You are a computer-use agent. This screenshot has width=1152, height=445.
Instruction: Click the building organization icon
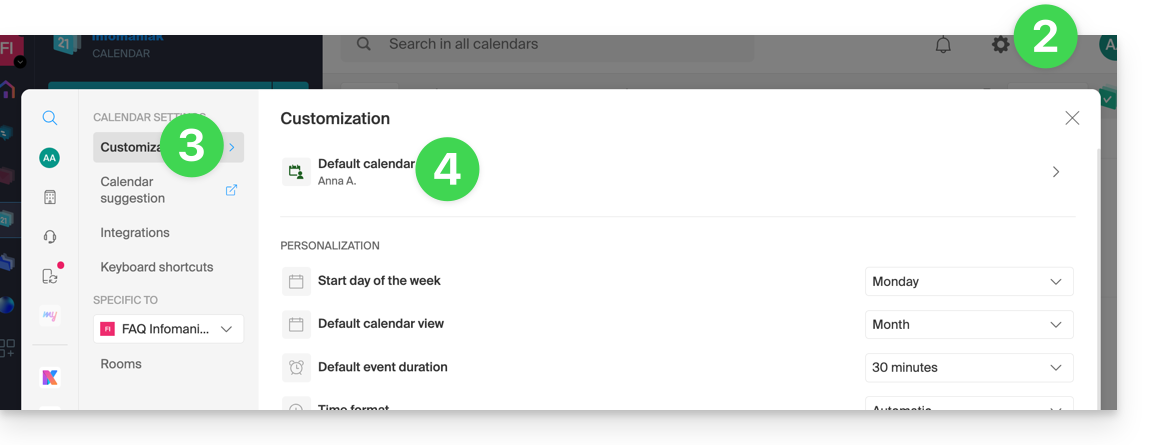tap(49, 197)
